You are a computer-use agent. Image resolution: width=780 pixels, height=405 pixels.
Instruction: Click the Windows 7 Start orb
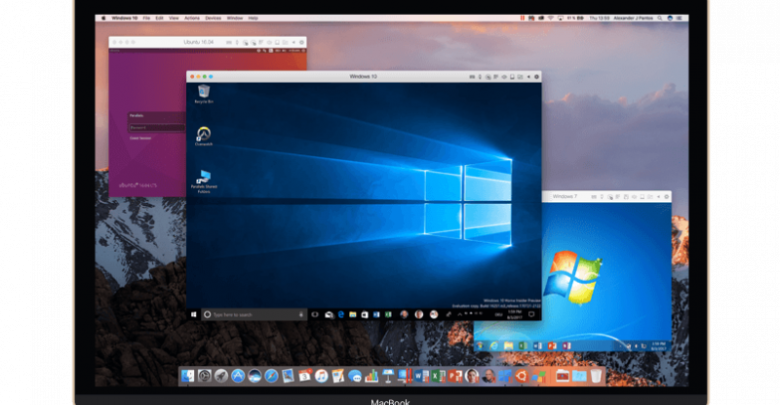[x=480, y=345]
